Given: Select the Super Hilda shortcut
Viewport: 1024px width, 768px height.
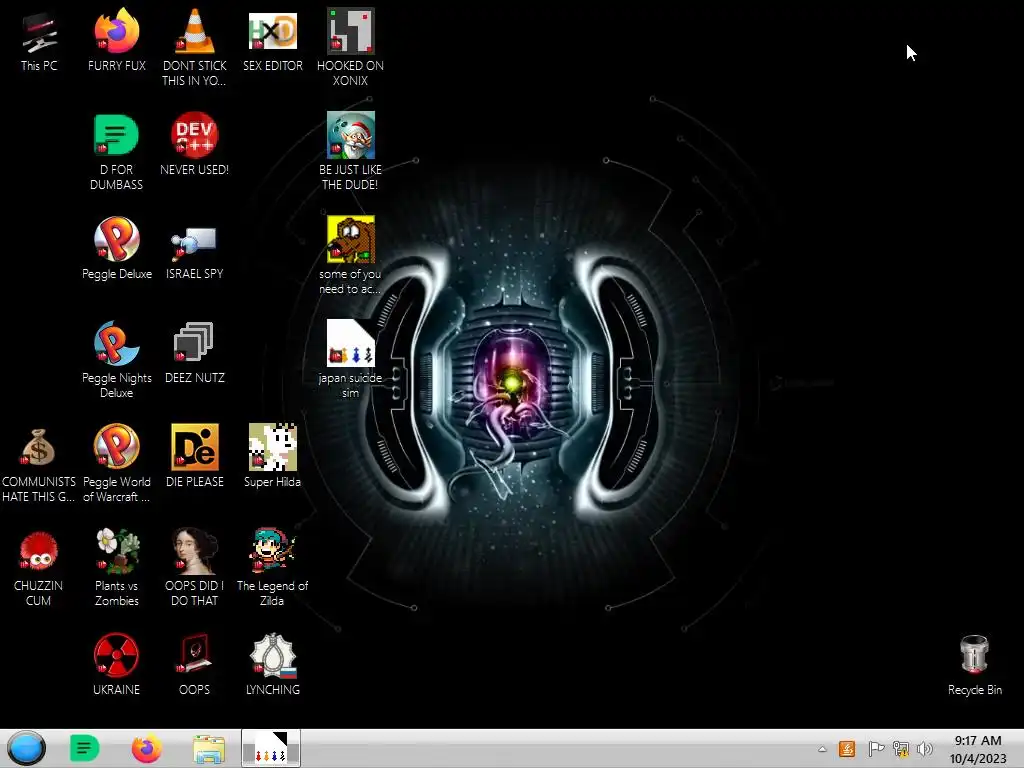Looking at the screenshot, I should coord(273,456).
